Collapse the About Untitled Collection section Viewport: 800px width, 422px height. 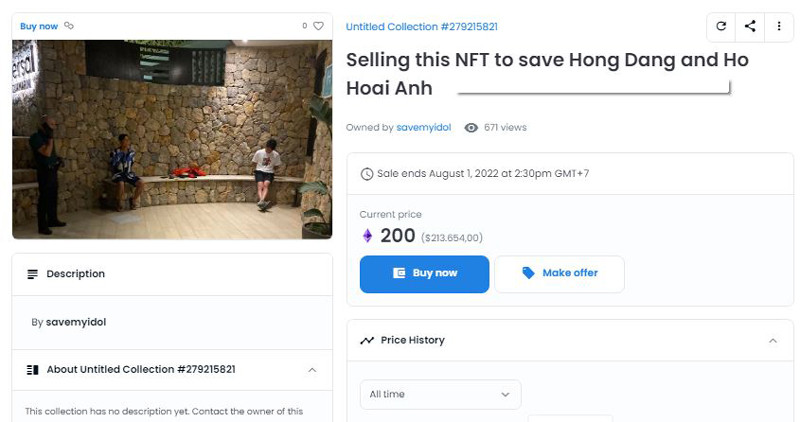point(312,370)
